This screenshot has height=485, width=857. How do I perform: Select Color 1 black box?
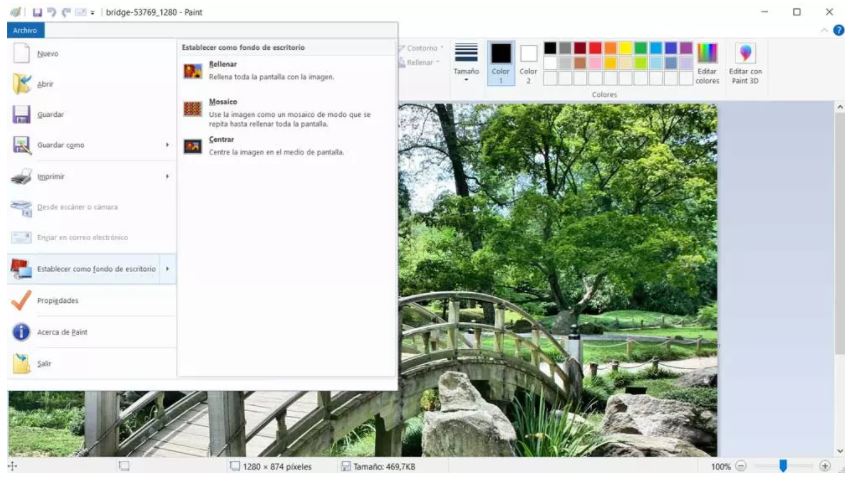click(501, 63)
